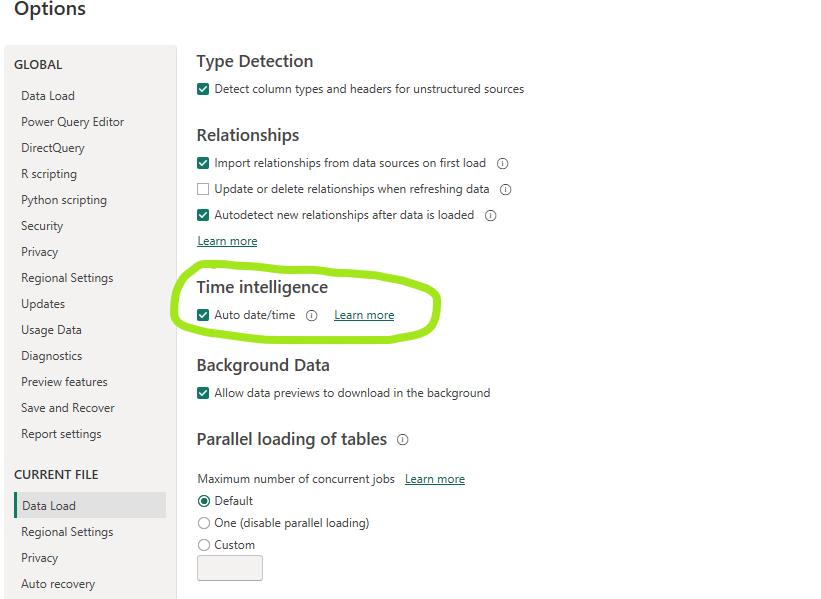821x599 pixels.
Task: Toggle Autodetect new relationships checkbox
Action: coord(203,215)
